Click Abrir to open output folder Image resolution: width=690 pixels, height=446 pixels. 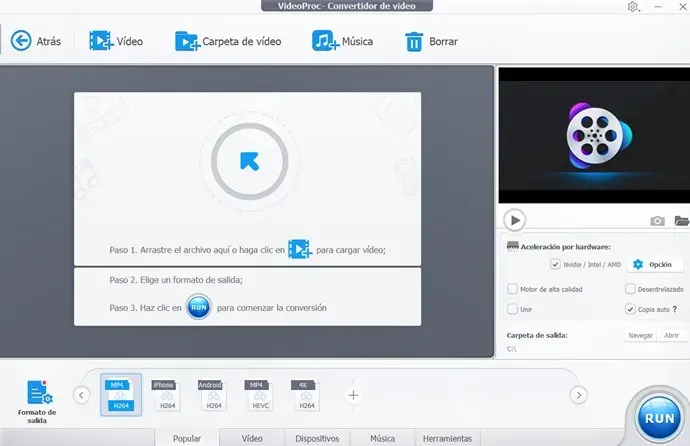[x=671, y=335]
